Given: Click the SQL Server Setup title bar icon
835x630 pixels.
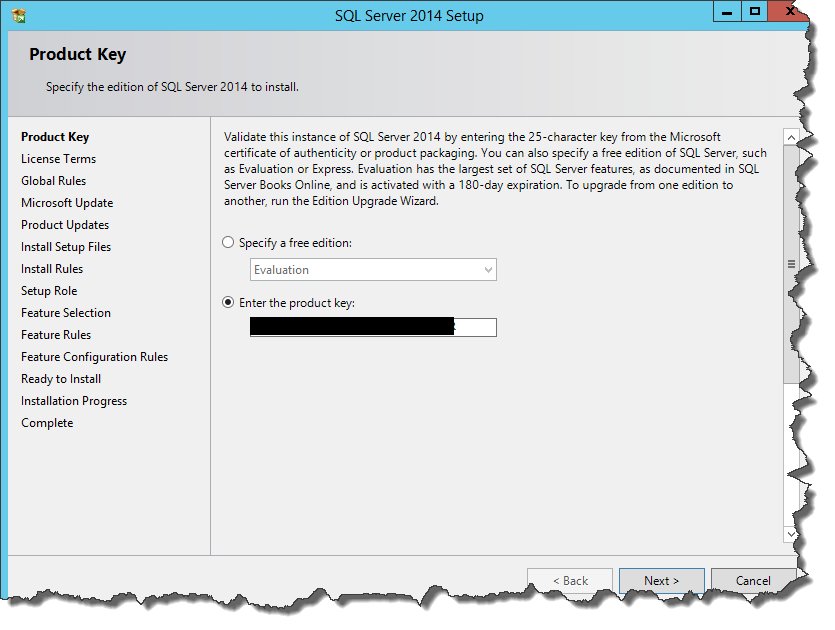Looking at the screenshot, I should [x=19, y=15].
